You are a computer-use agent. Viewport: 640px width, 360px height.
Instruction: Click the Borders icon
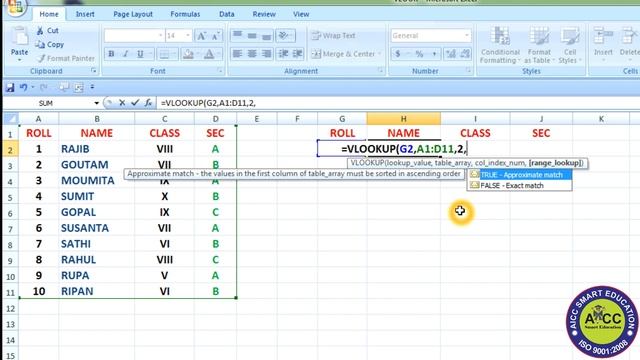click(164, 54)
